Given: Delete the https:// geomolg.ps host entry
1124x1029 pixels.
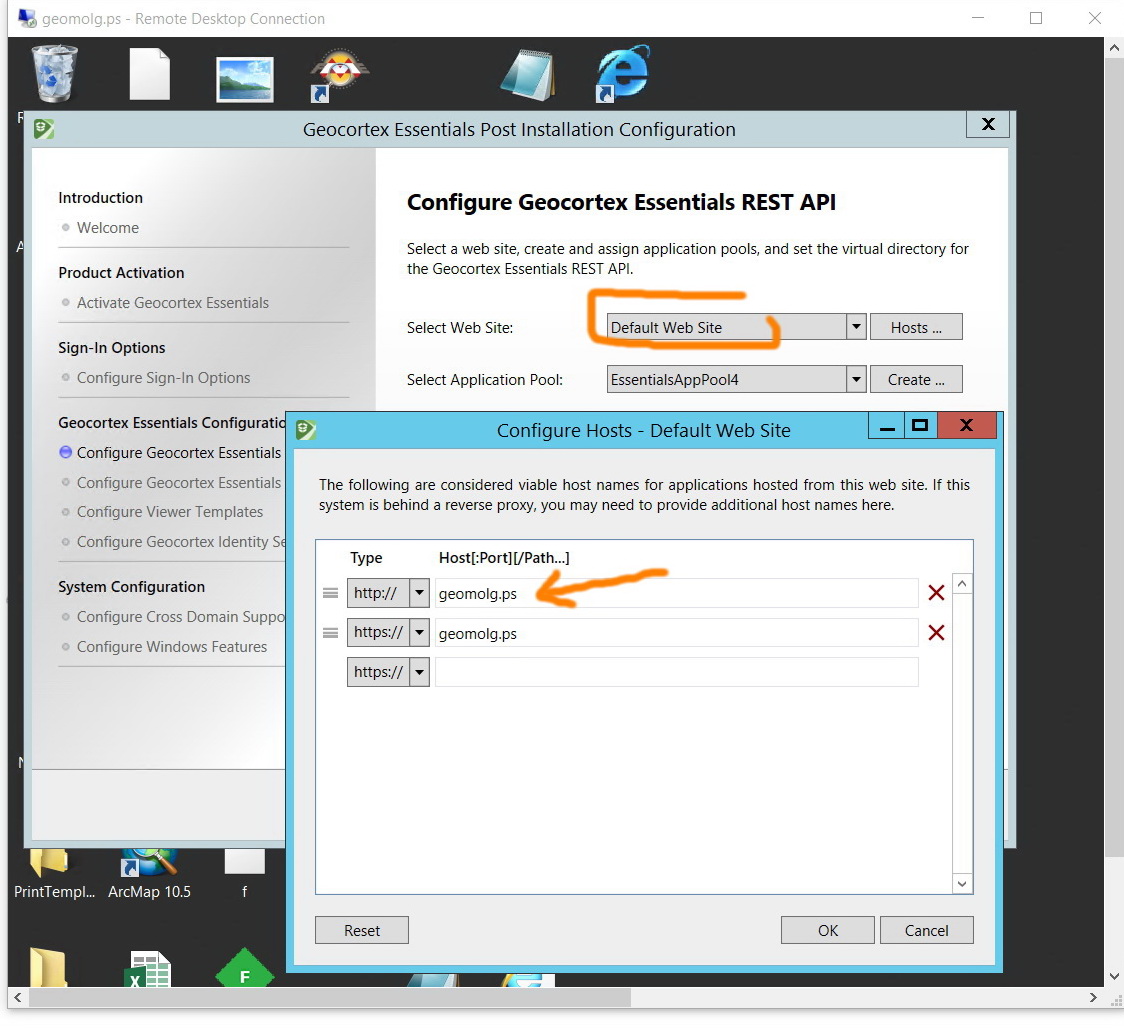Looking at the screenshot, I should click(x=936, y=632).
